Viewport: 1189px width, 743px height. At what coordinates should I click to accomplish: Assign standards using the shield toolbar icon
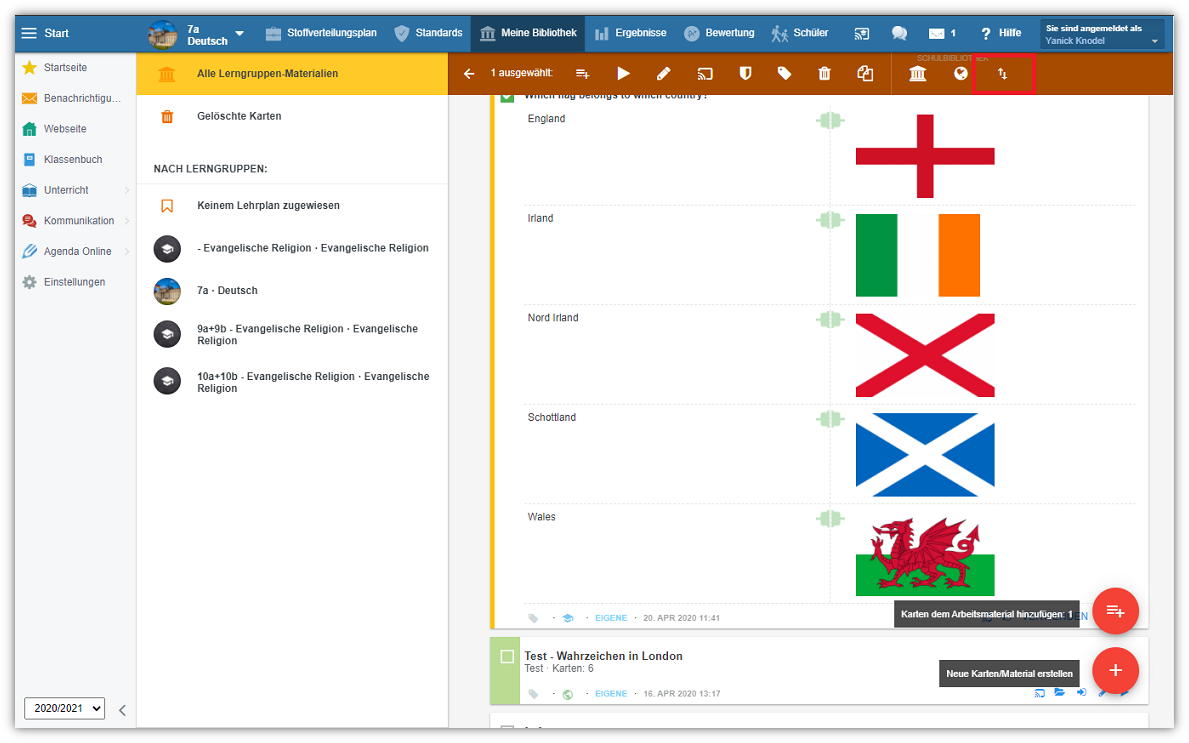pyautogui.click(x=745, y=74)
